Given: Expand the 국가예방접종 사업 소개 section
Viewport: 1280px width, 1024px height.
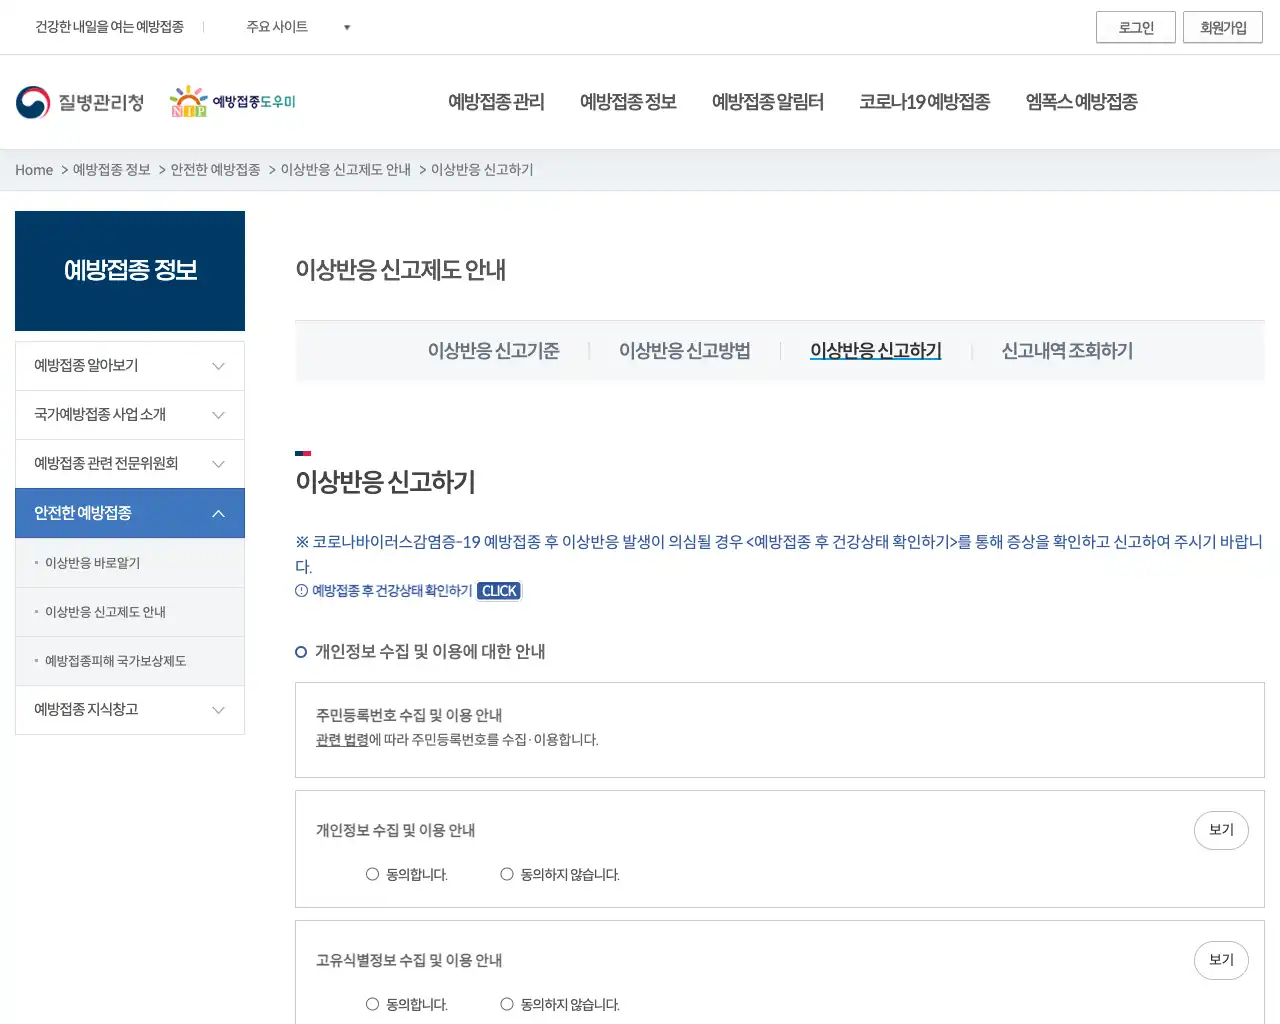Looking at the screenshot, I should coord(129,414).
